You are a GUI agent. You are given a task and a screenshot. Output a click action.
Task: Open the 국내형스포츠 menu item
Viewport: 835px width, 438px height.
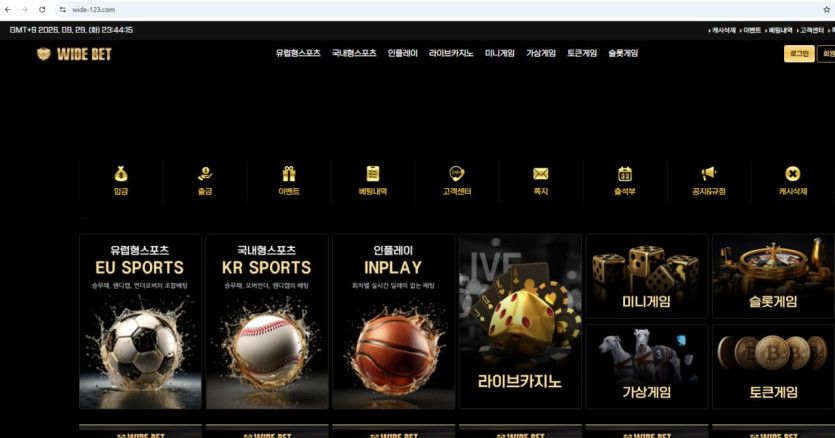[x=354, y=53]
